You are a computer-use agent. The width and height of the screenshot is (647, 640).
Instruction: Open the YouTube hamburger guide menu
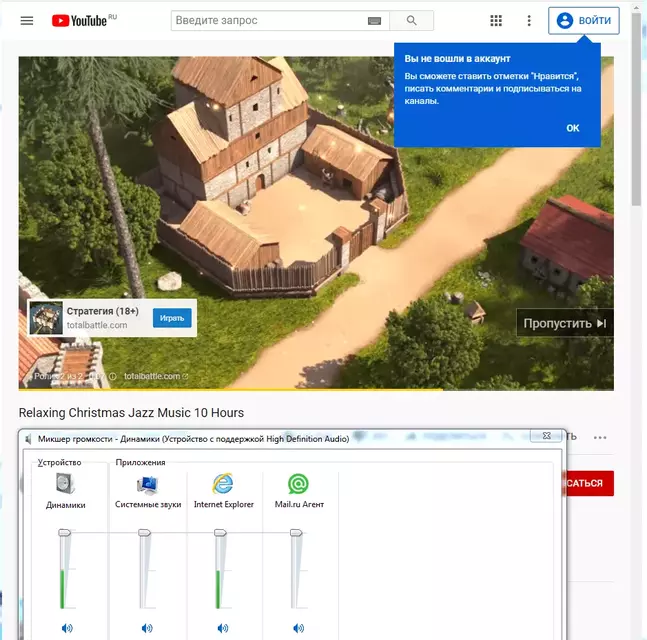(27, 20)
